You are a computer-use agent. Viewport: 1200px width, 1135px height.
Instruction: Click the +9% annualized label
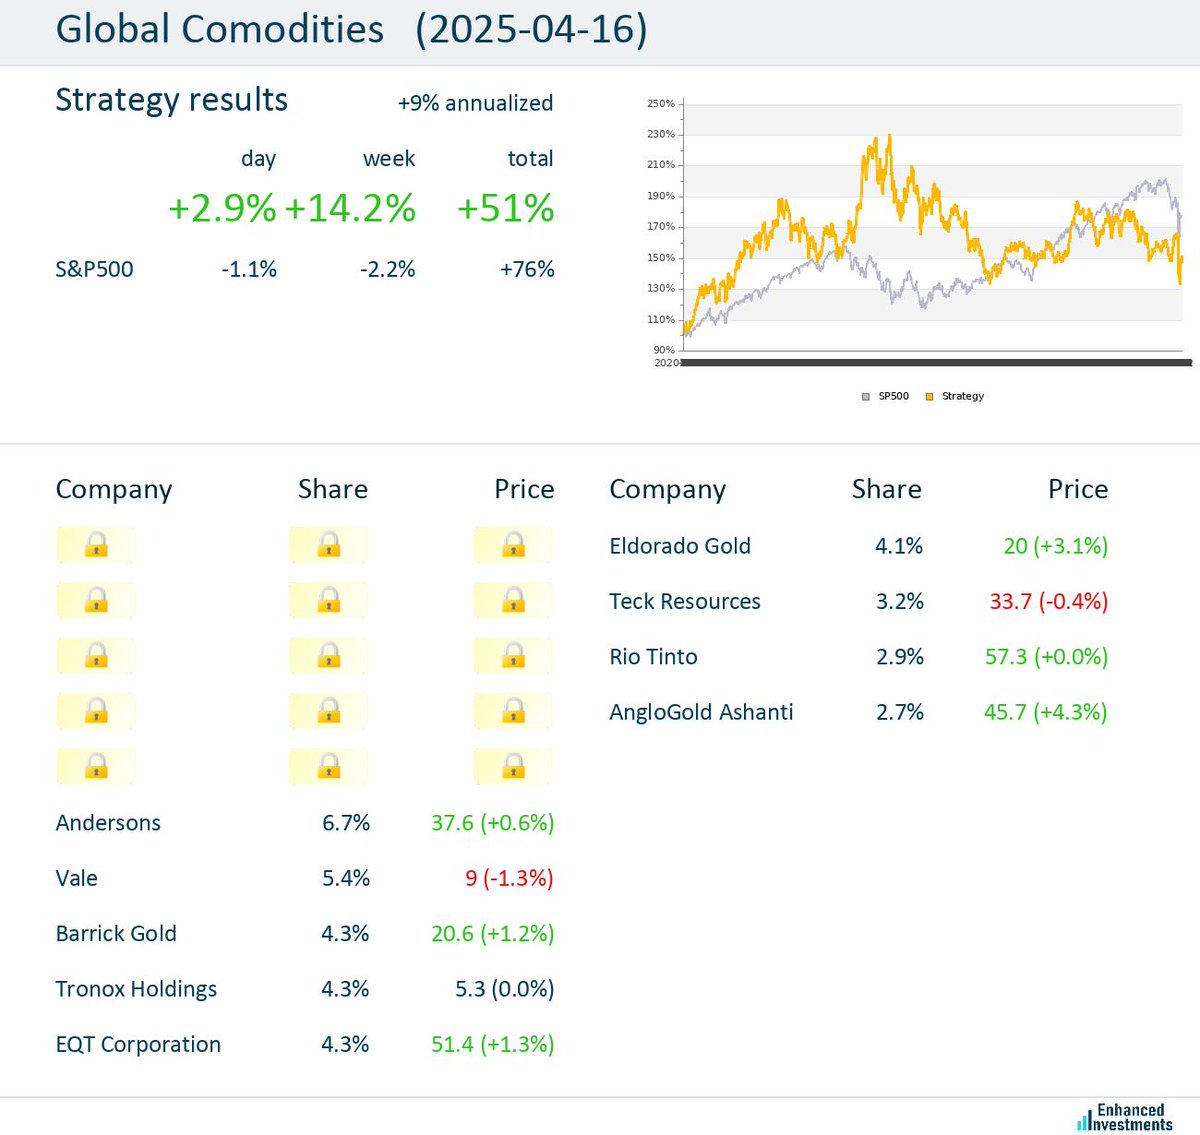475,103
